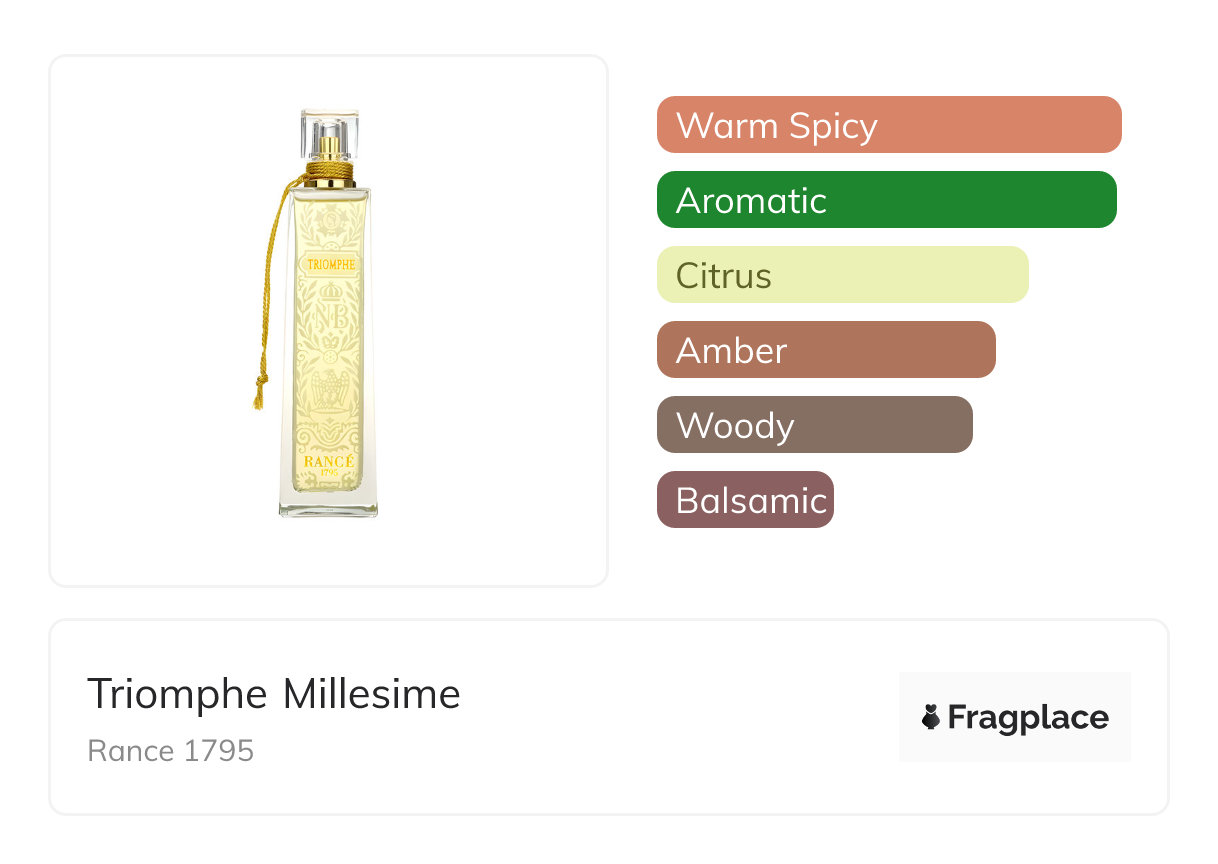The image size is (1218, 864).
Task: Click the NB monogram on the bottle
Action: (329, 316)
